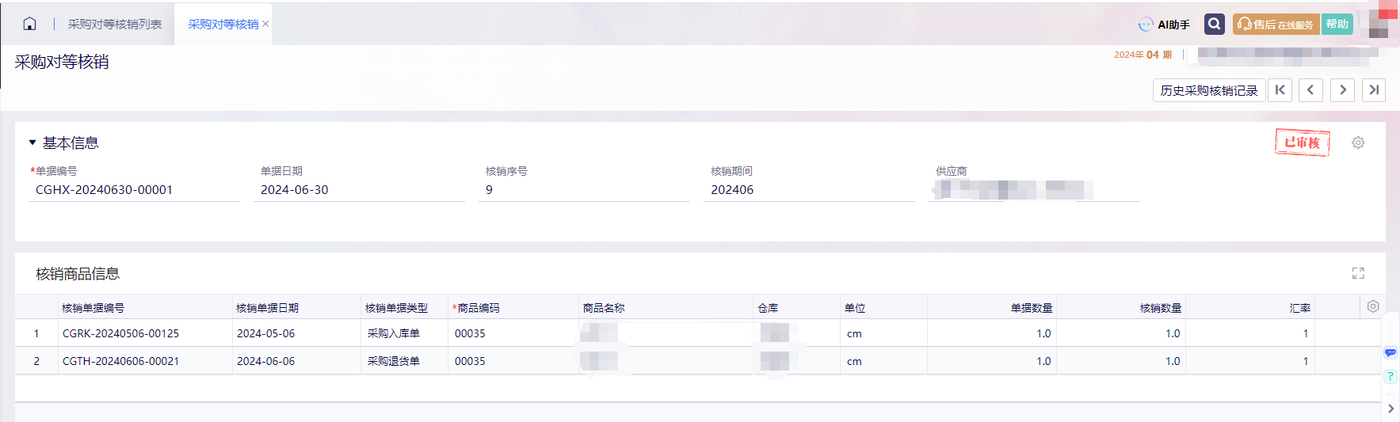Click the 单据数量 column header

(x=992, y=308)
